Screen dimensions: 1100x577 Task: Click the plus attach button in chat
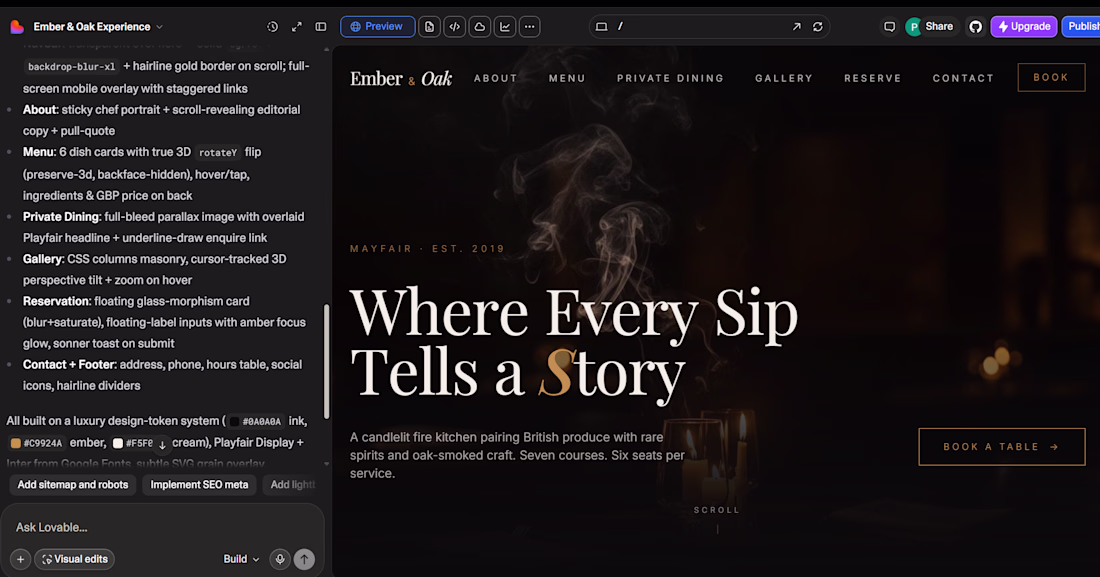(20, 559)
